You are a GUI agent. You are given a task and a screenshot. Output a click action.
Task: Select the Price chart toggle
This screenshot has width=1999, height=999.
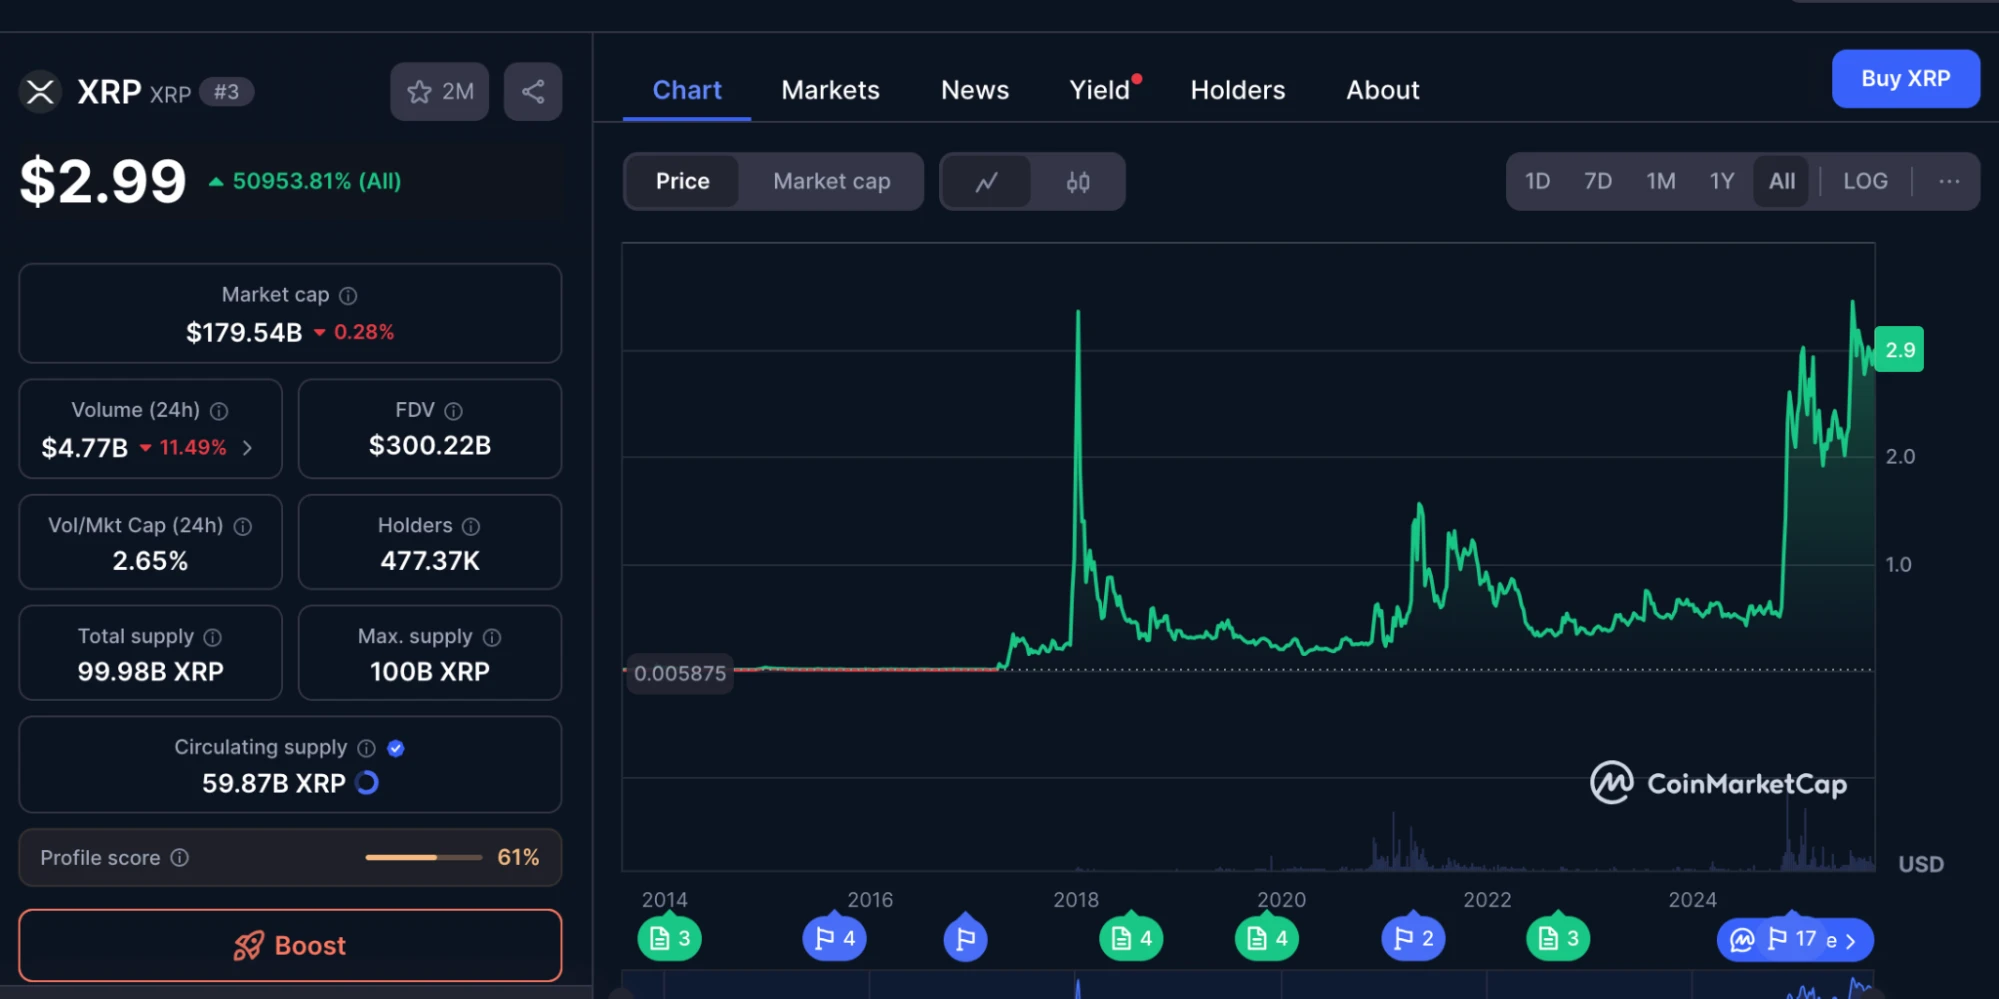pyautogui.click(x=682, y=182)
